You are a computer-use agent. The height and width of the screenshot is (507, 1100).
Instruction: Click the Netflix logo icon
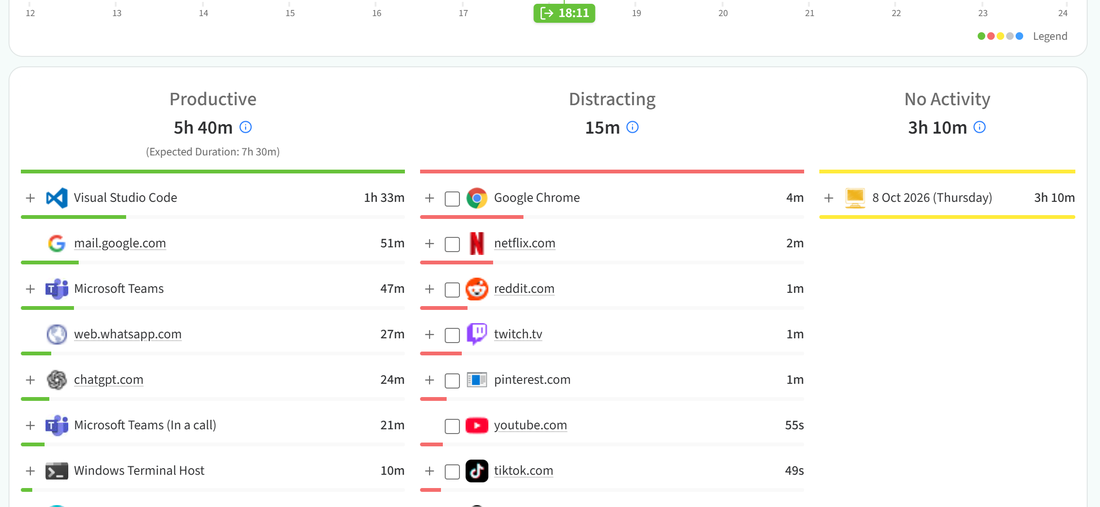(477, 243)
